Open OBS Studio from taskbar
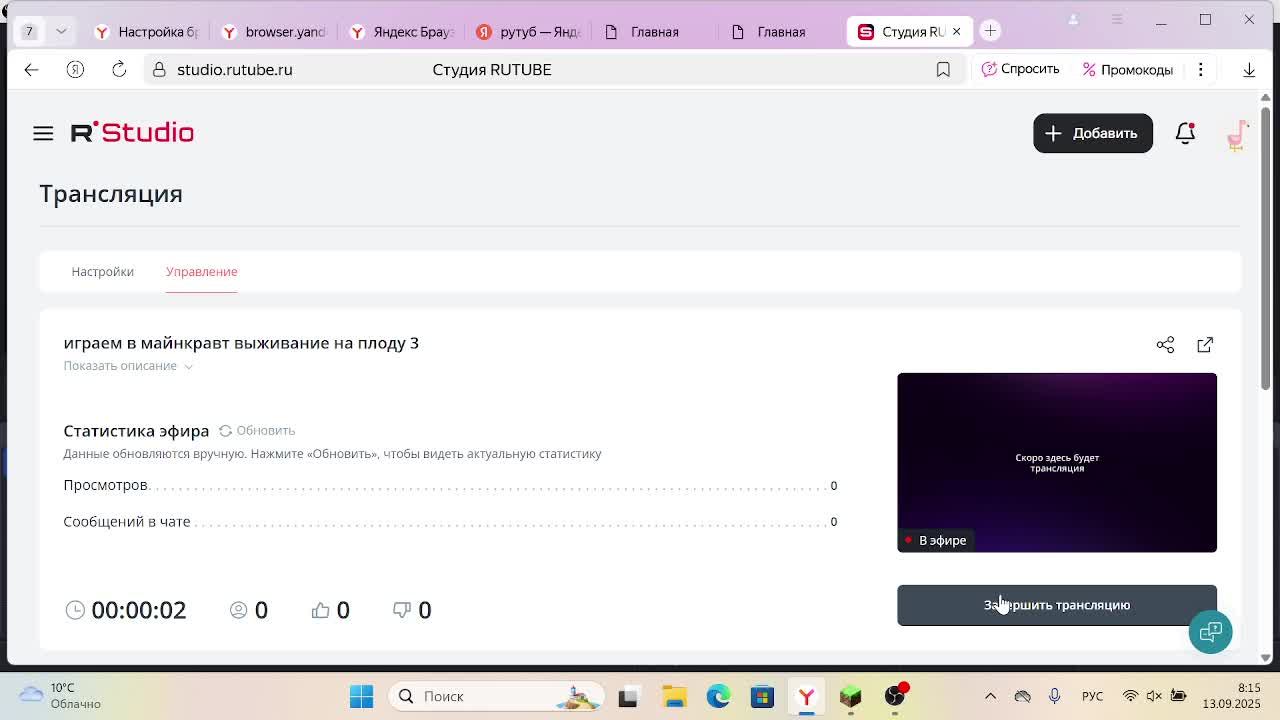 point(894,696)
